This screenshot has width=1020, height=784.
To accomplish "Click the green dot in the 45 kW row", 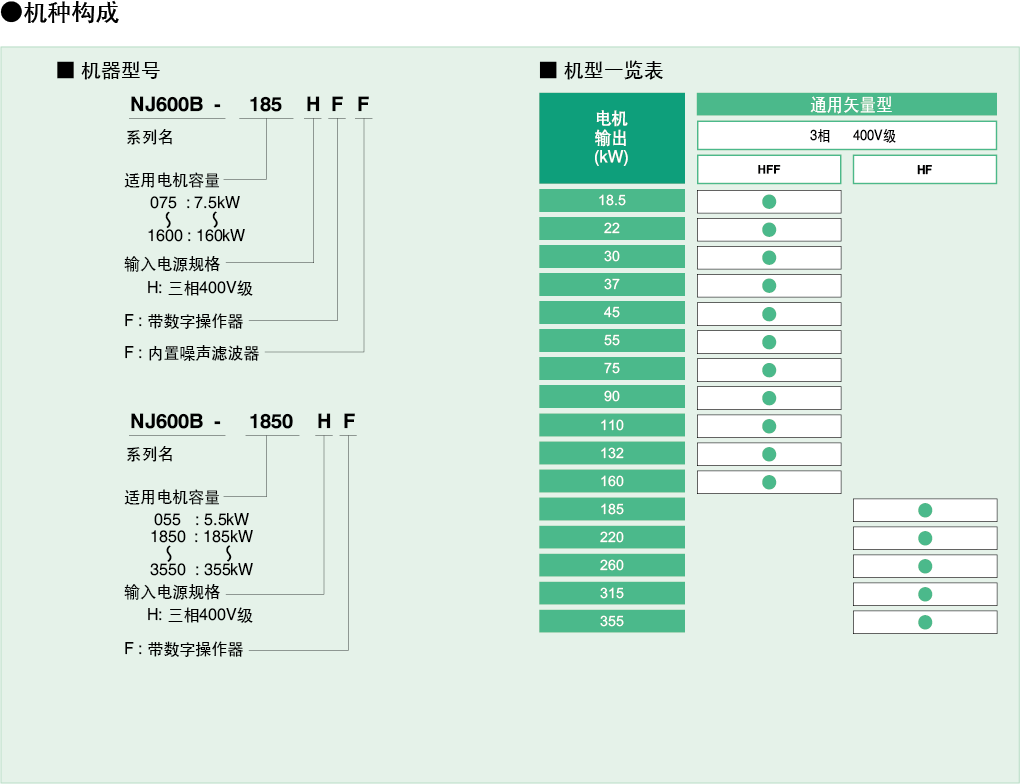I will click(769, 314).
